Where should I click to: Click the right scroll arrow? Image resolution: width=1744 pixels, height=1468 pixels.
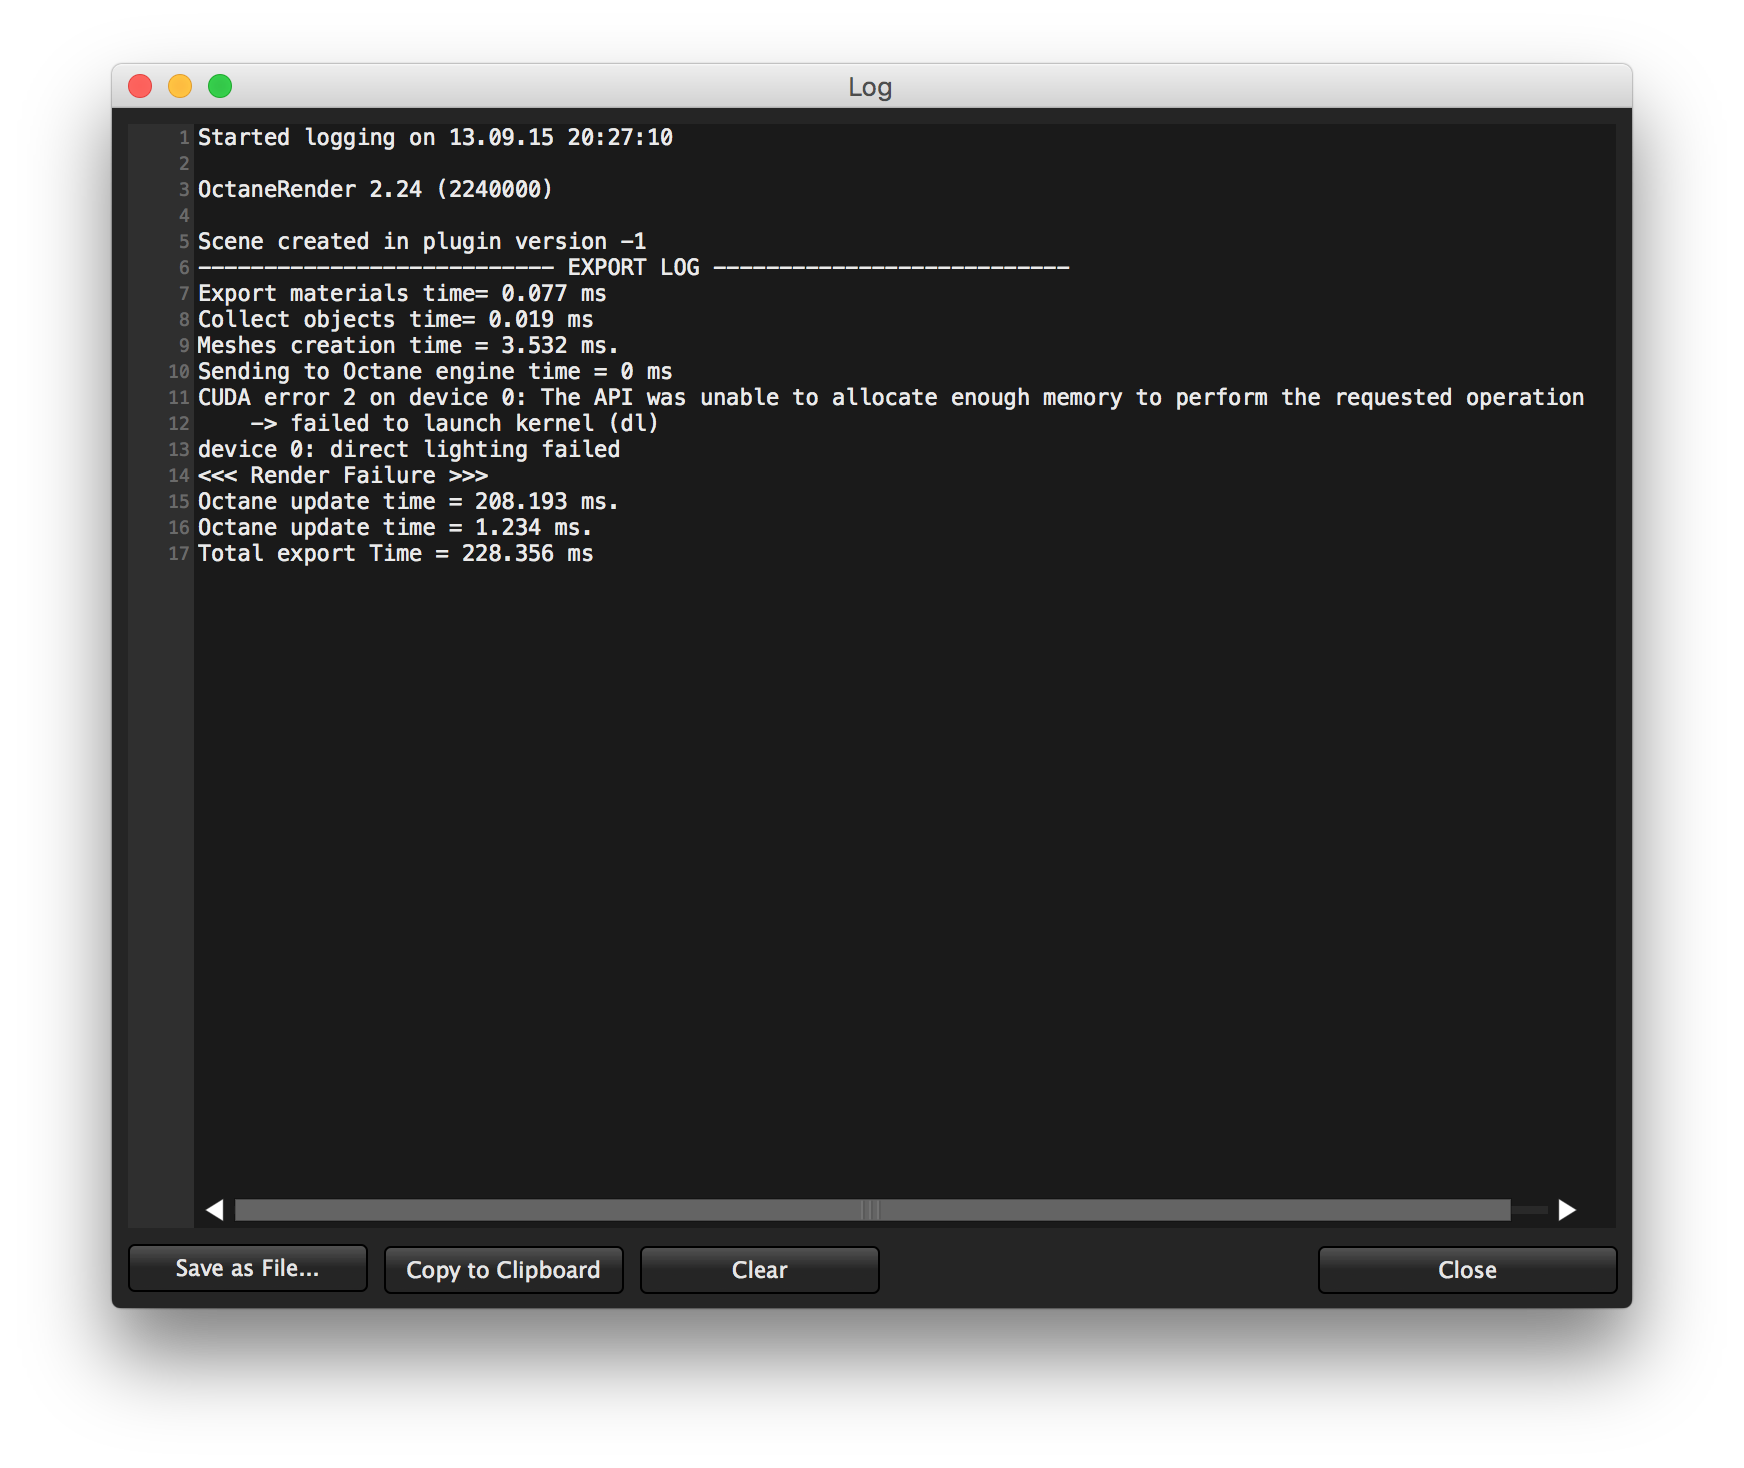tap(1567, 1210)
